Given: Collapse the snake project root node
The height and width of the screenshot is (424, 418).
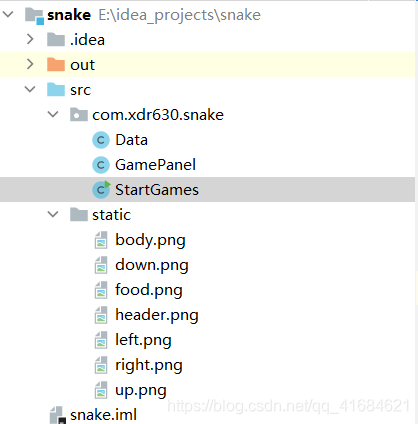Looking at the screenshot, I should 8,14.
